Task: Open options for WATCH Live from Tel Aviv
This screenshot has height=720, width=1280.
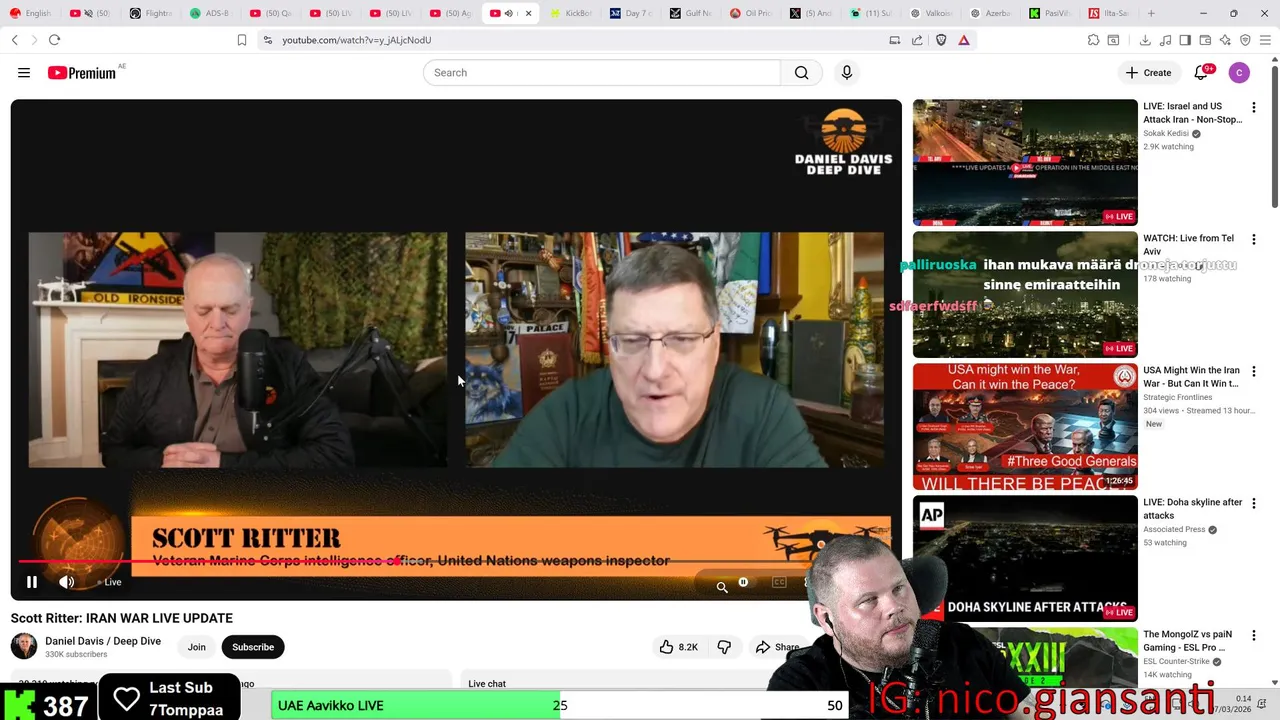Action: pyautogui.click(x=1254, y=239)
